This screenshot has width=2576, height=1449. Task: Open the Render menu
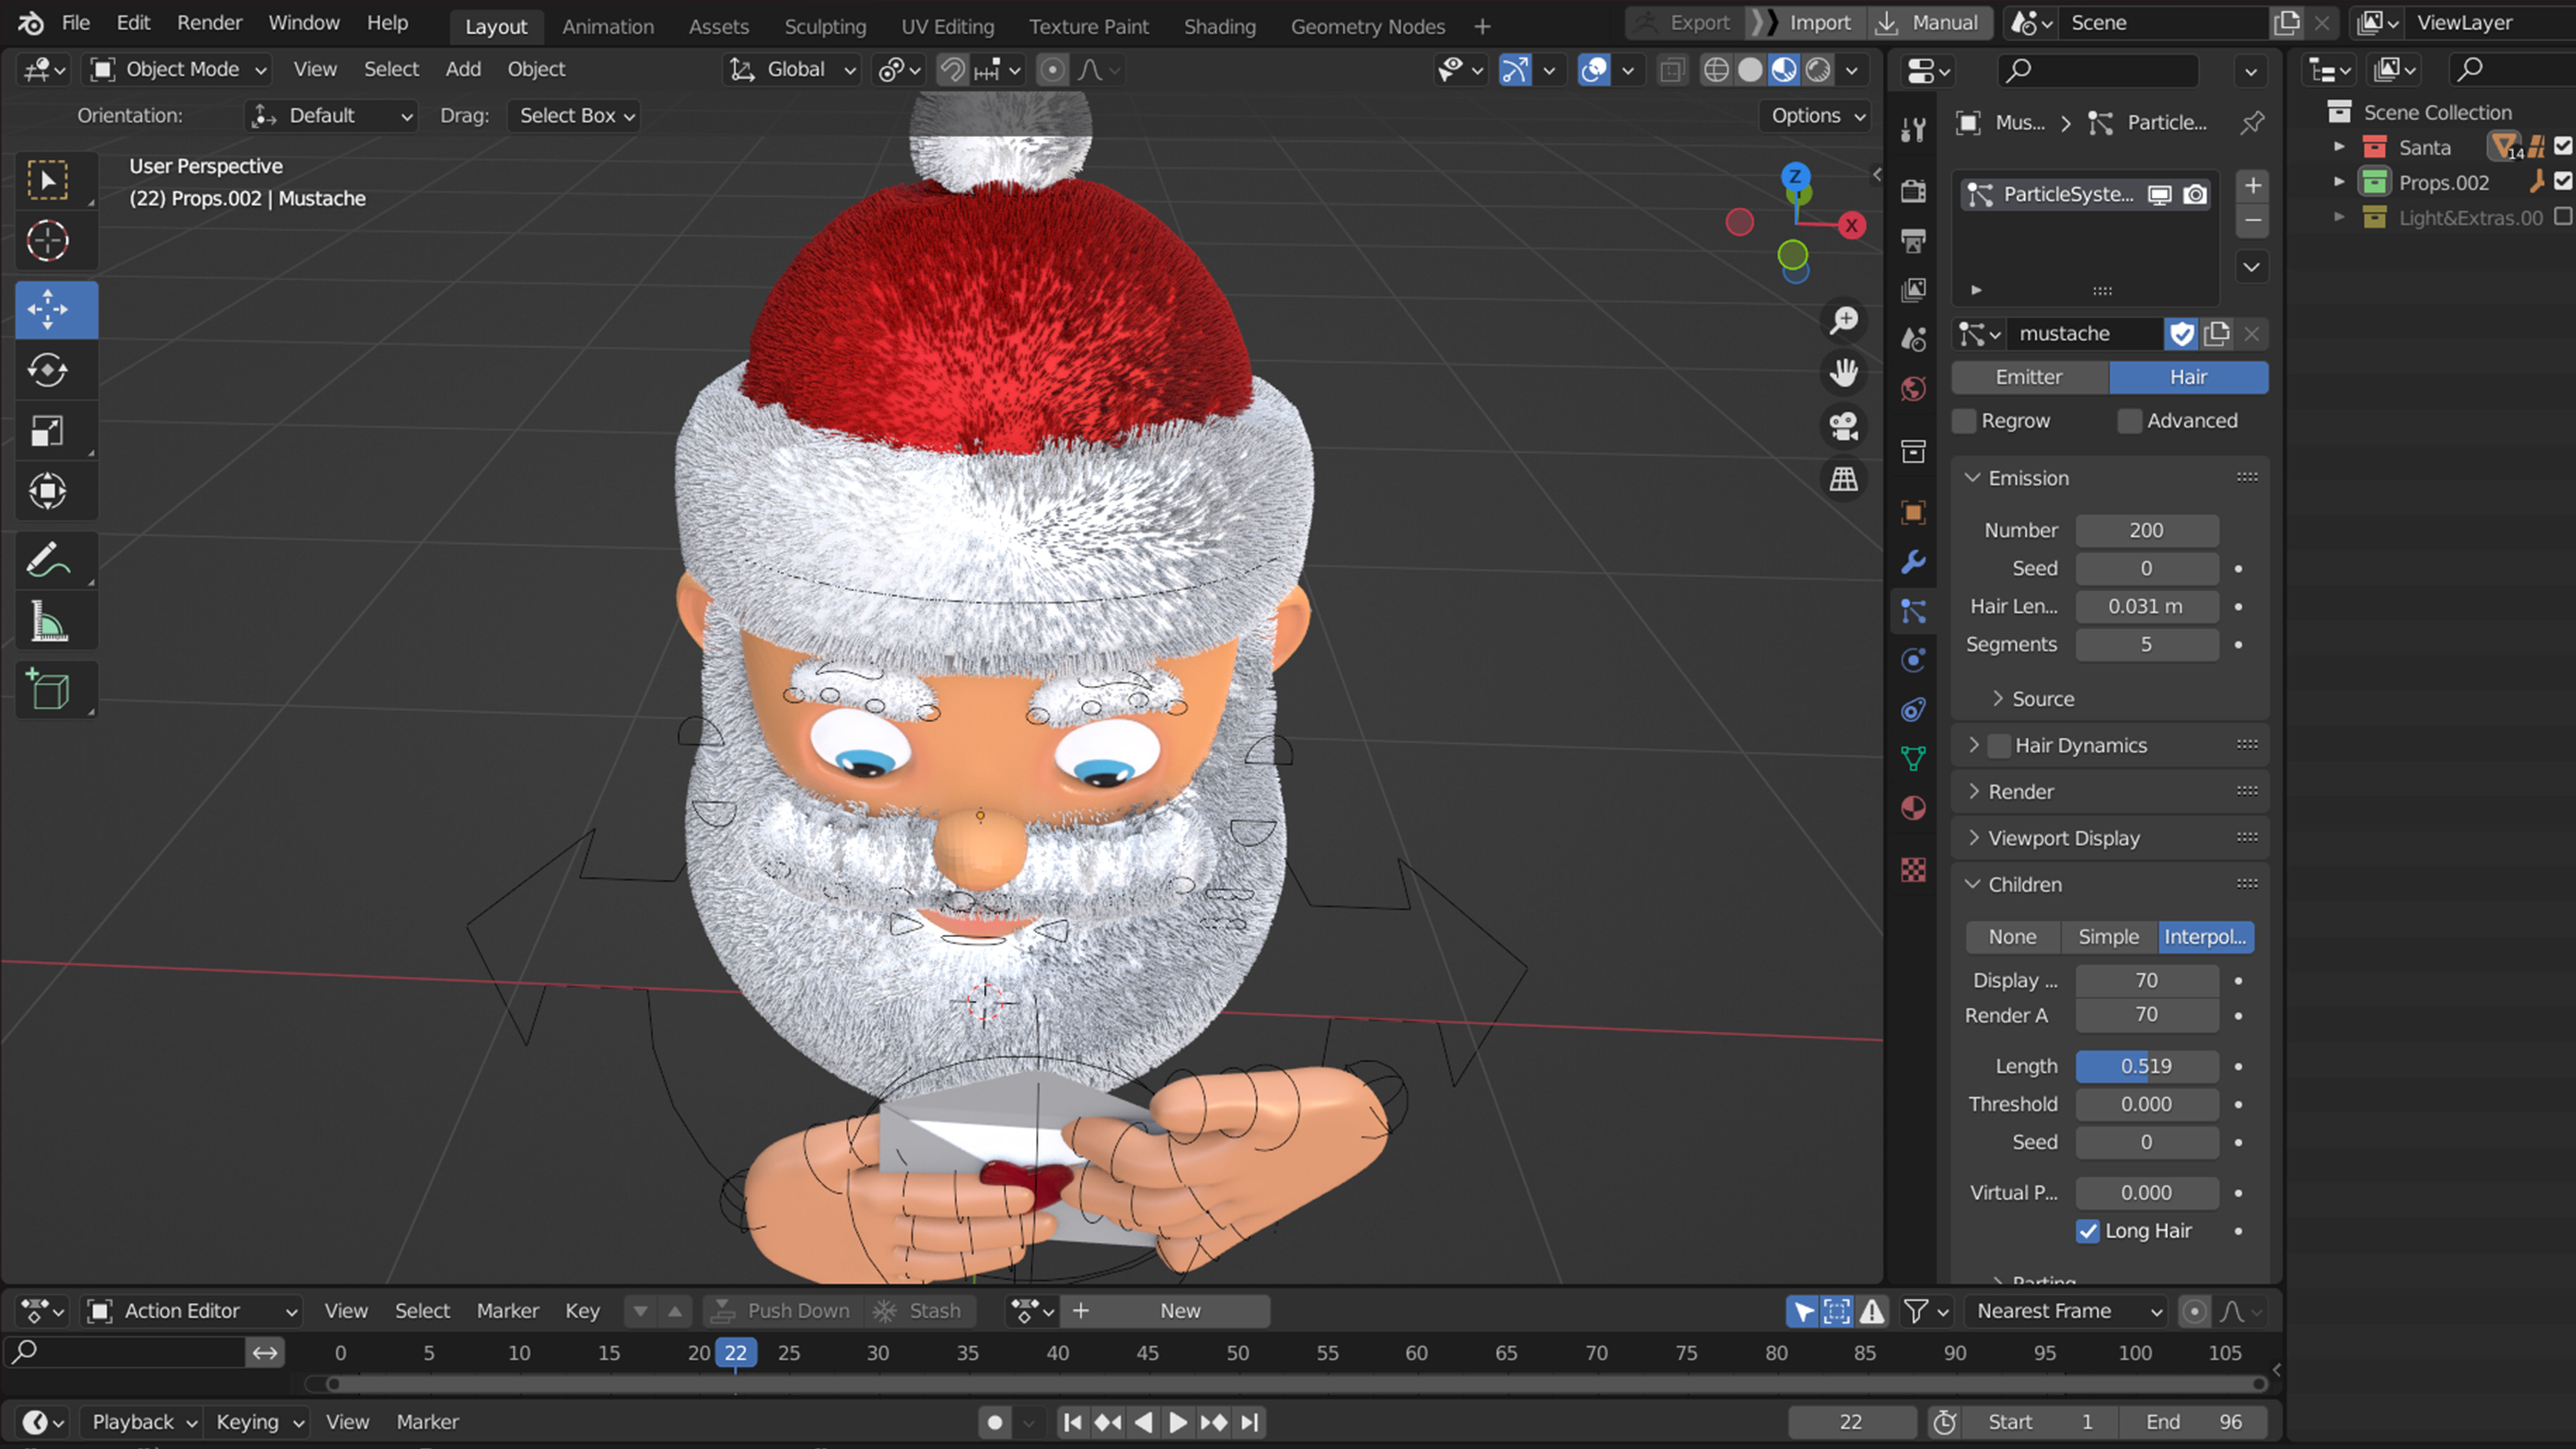209,23
